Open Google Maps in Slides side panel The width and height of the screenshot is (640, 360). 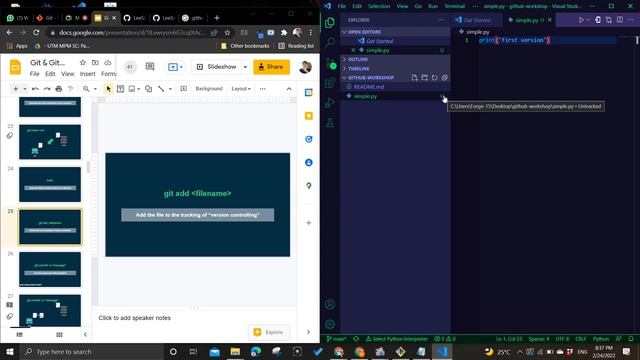coord(309,186)
